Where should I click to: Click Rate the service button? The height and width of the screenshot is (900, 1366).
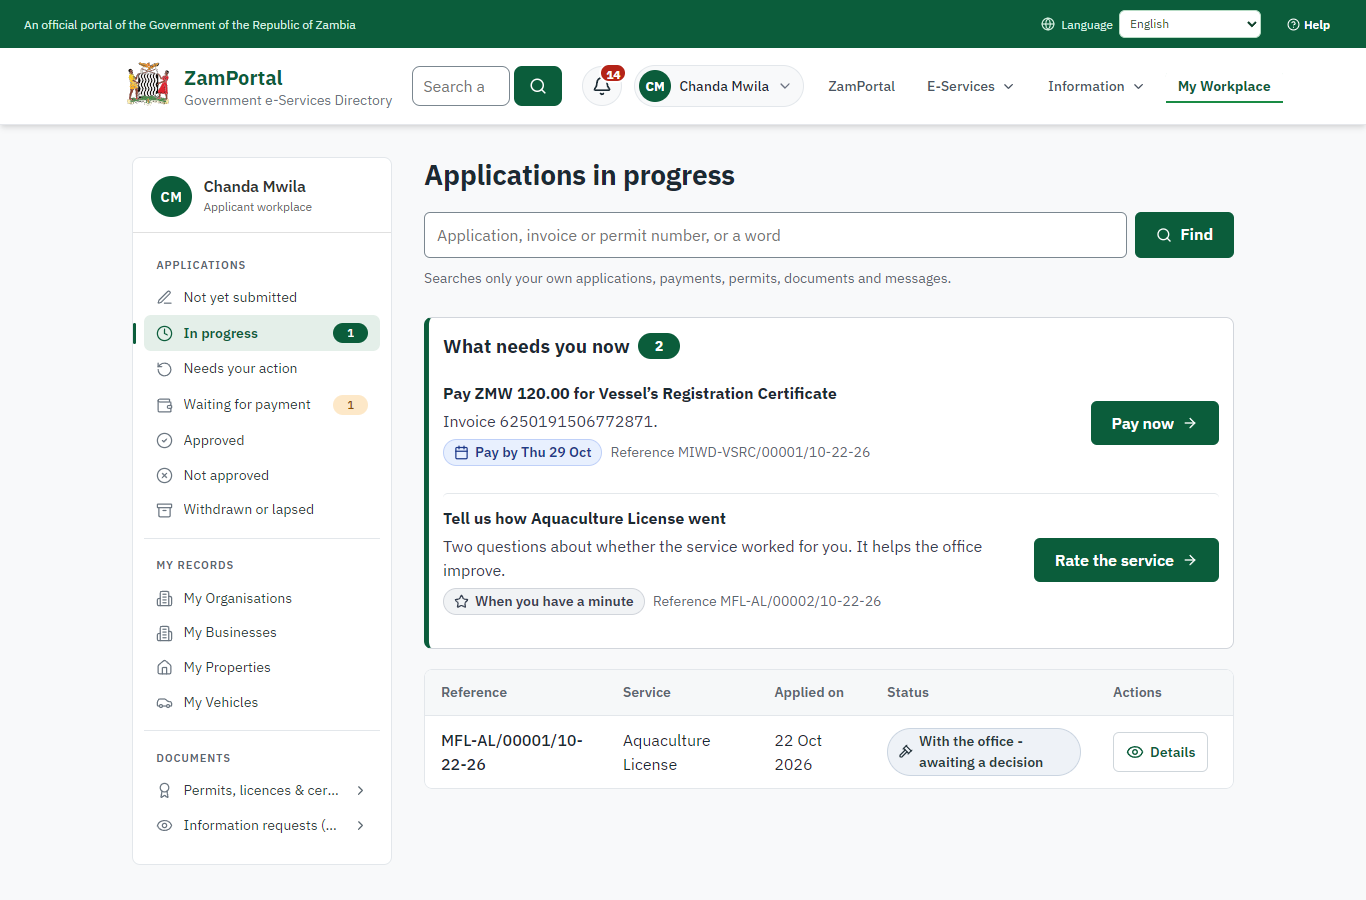(x=1126, y=560)
